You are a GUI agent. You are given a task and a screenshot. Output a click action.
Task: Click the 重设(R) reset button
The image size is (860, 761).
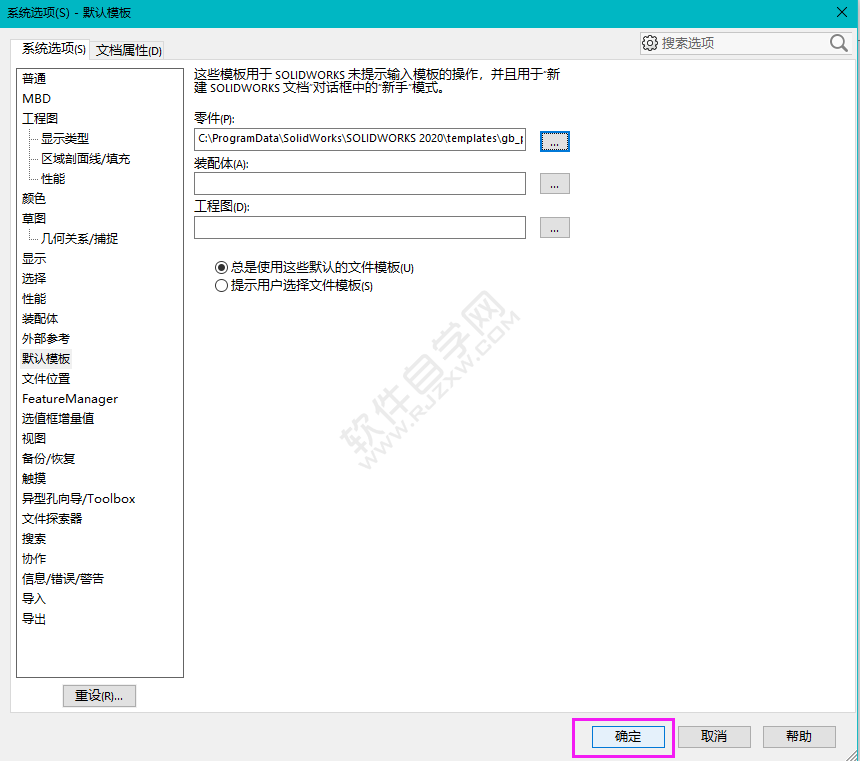[x=99, y=695]
